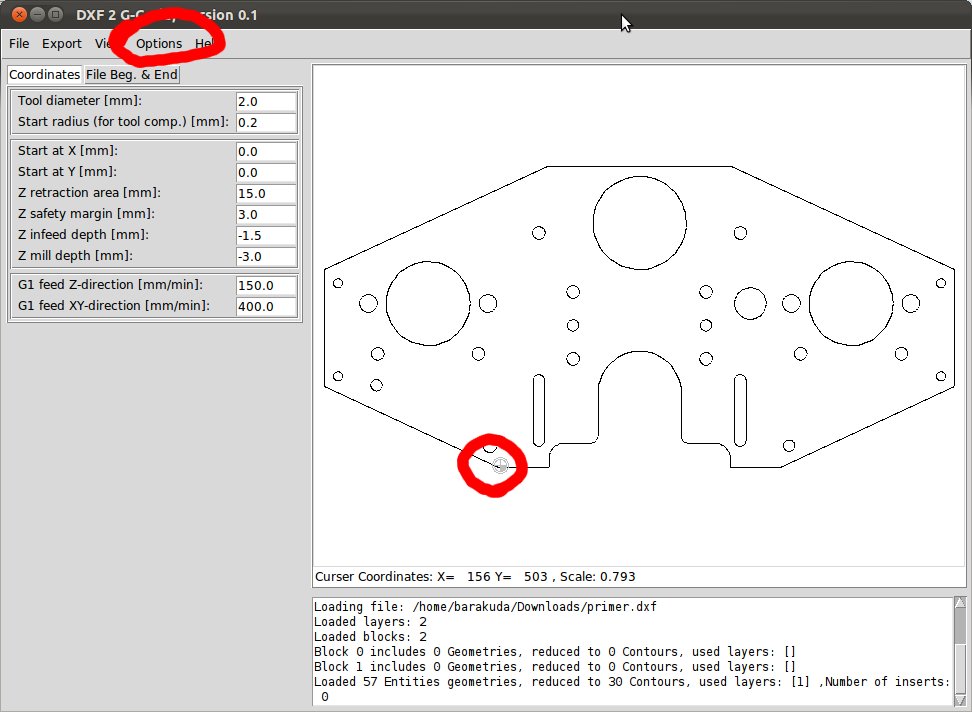Click the 'Scale: 0.793' status text

pyautogui.click(x=598, y=576)
